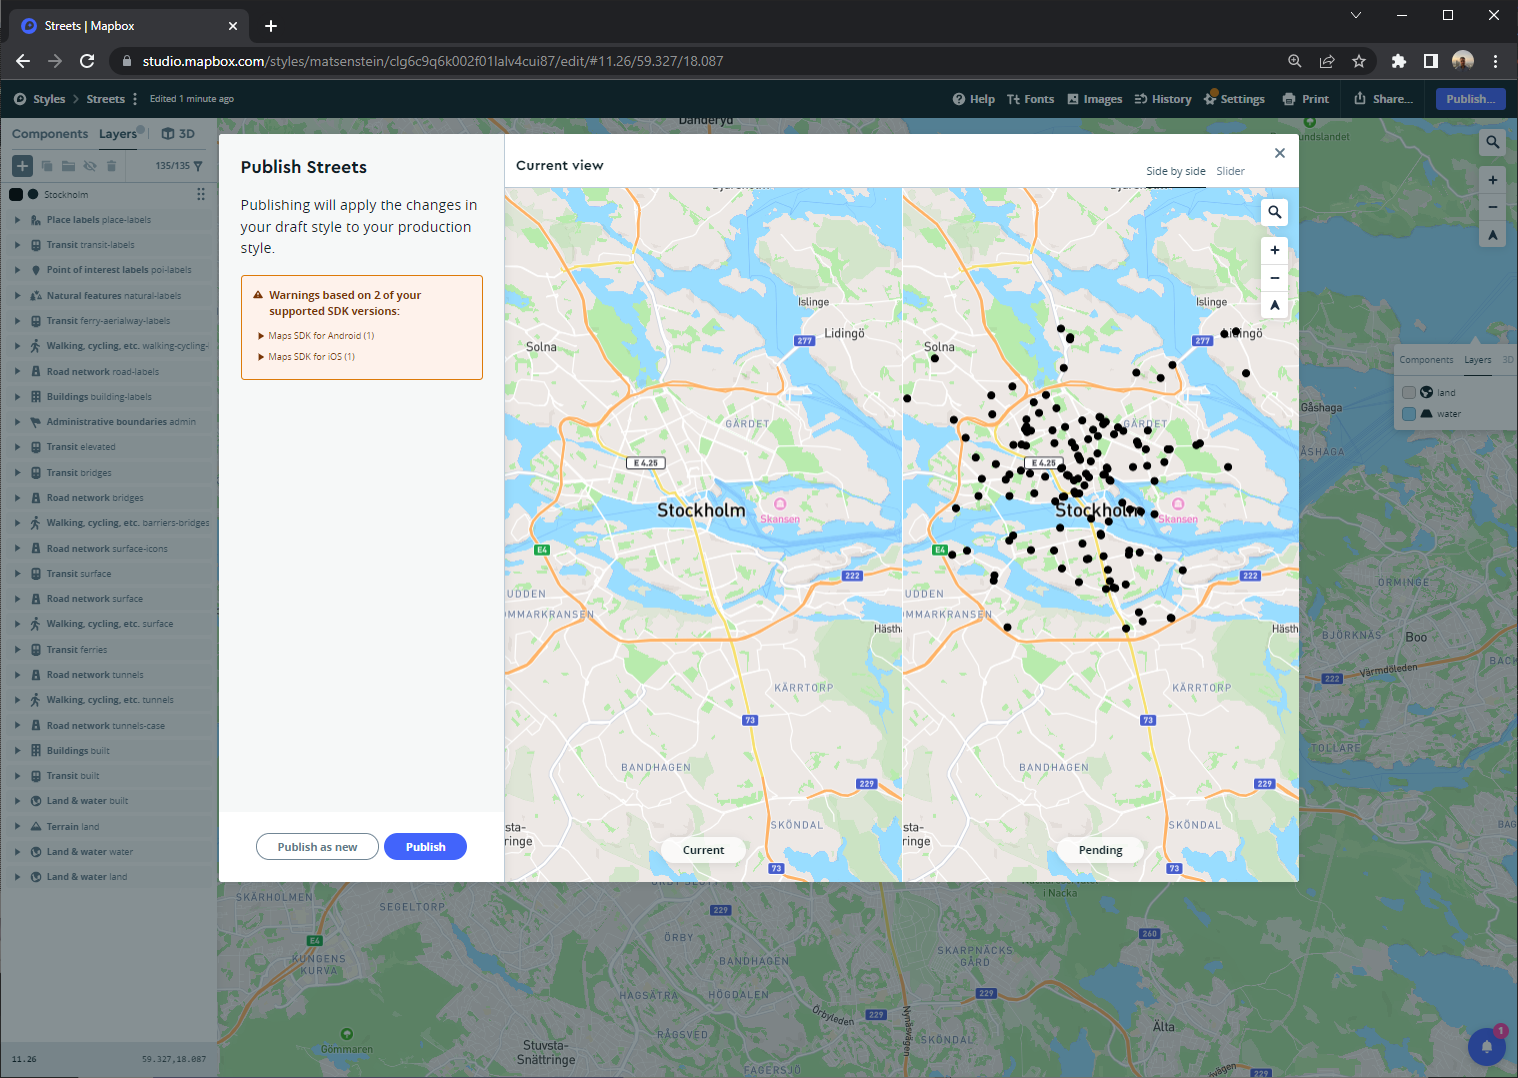The width and height of the screenshot is (1518, 1078).
Task: Share this page from the address bar
Action: pyautogui.click(x=1326, y=61)
